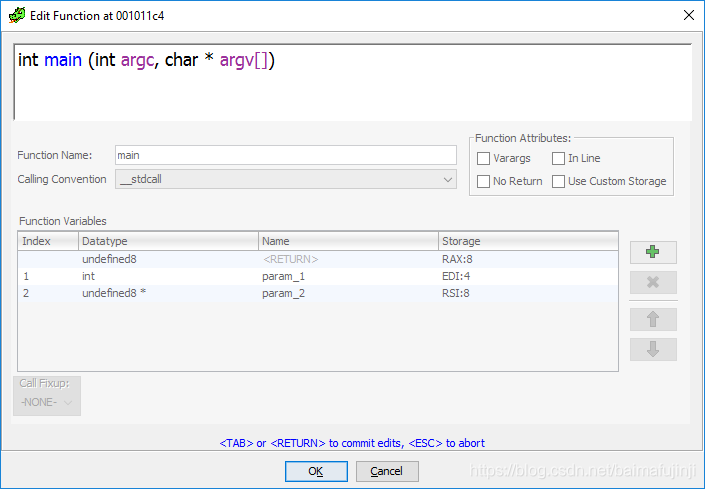Click the undefined8 * datatype cell
This screenshot has height=489, width=705.
[168, 293]
